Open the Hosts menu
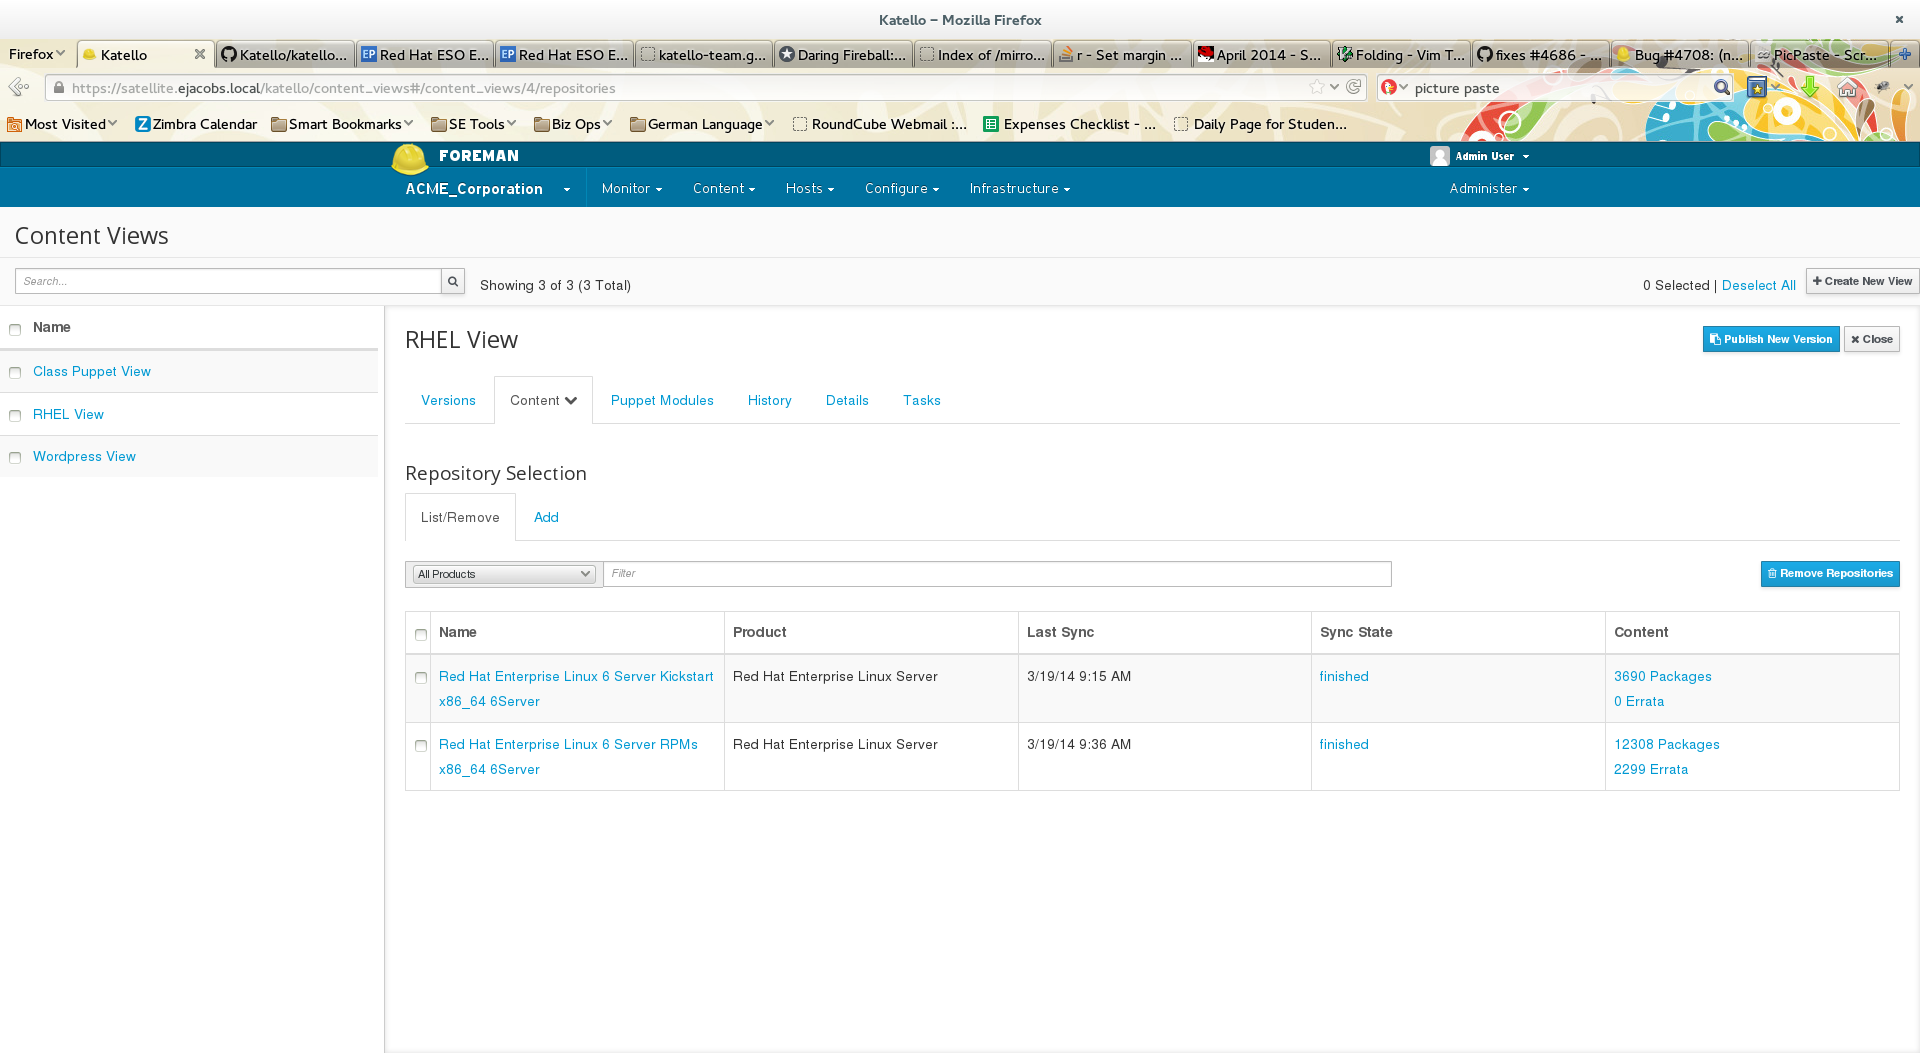1920x1053 pixels. [x=810, y=189]
